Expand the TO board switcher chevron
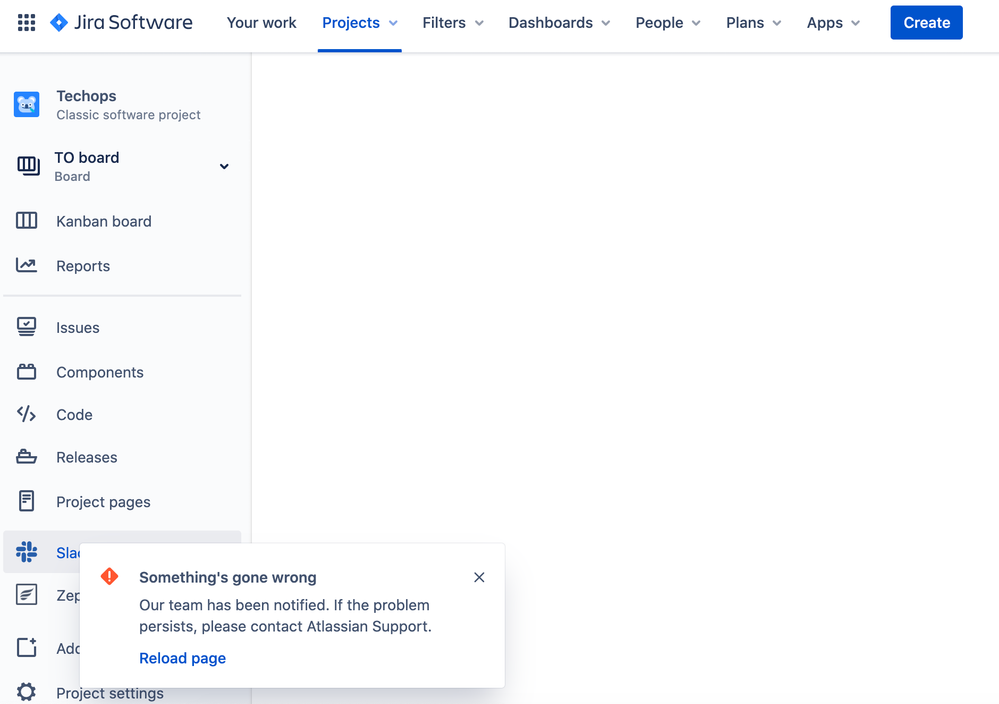The image size is (999, 704). coord(224,166)
